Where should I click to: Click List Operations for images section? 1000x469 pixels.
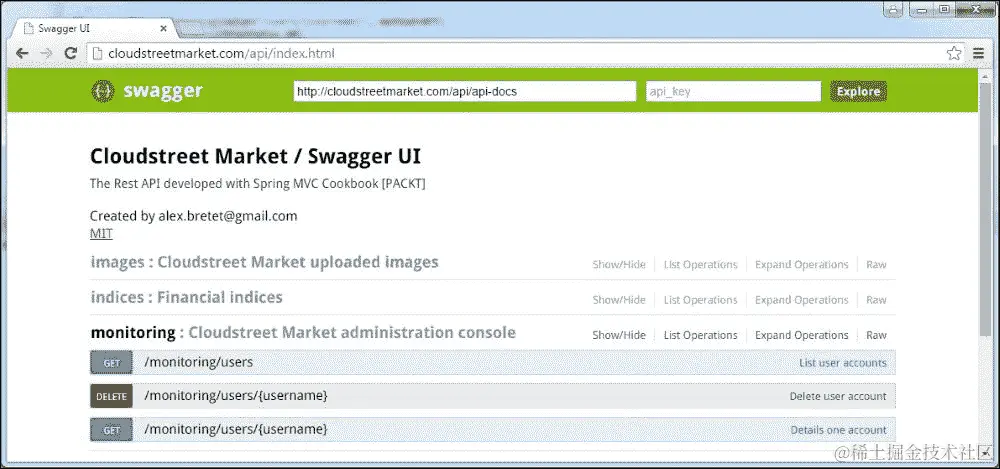coord(700,264)
